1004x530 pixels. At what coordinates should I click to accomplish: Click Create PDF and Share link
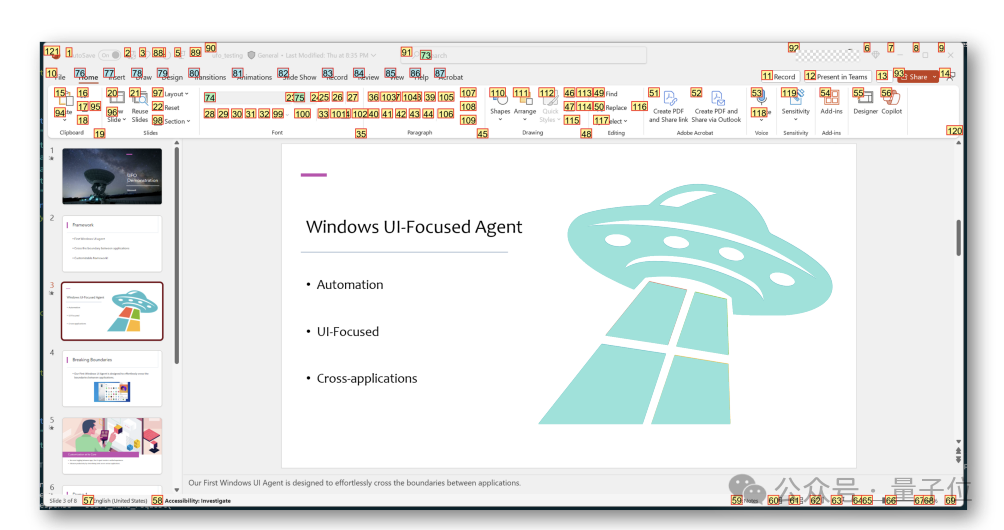coord(670,105)
